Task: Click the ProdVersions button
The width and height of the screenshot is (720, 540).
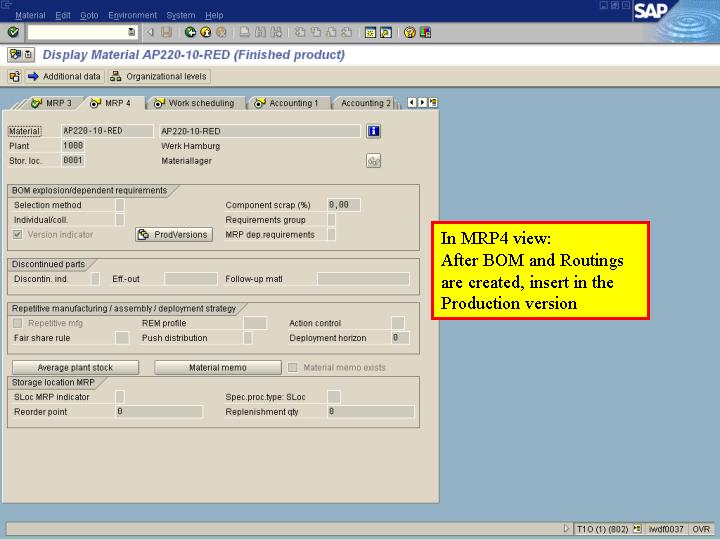Action: 174,235
